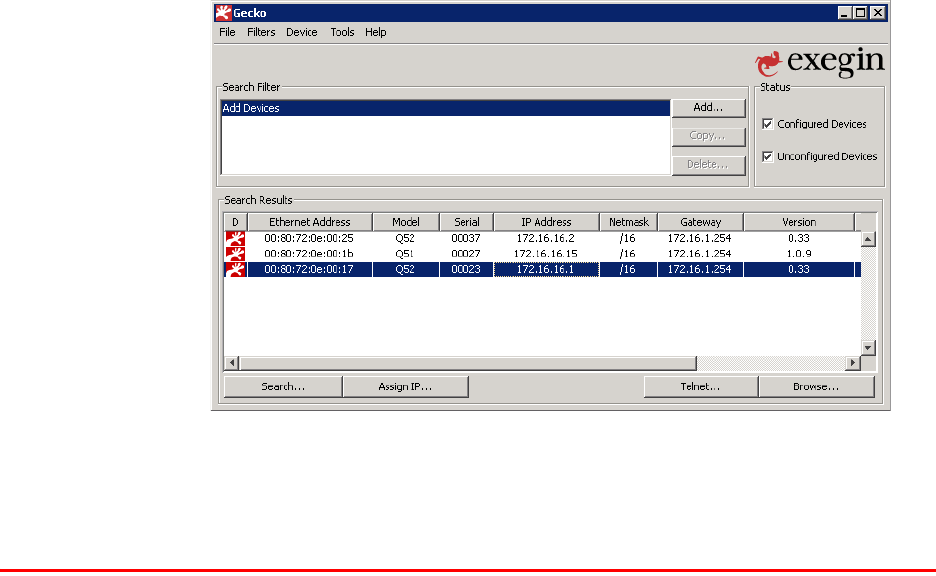Click the Q51 model cell
936x576 pixels.
(405, 254)
